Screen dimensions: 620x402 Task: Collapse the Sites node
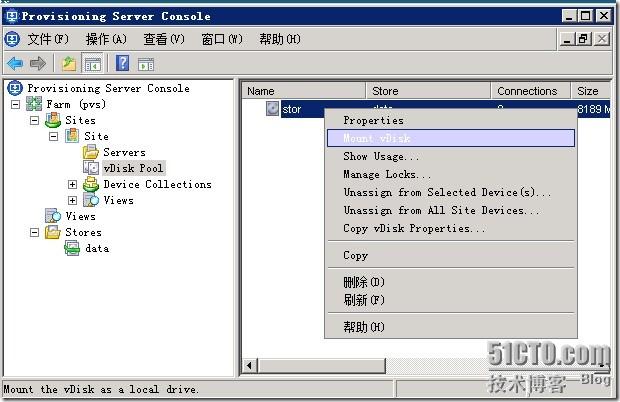tap(34, 120)
